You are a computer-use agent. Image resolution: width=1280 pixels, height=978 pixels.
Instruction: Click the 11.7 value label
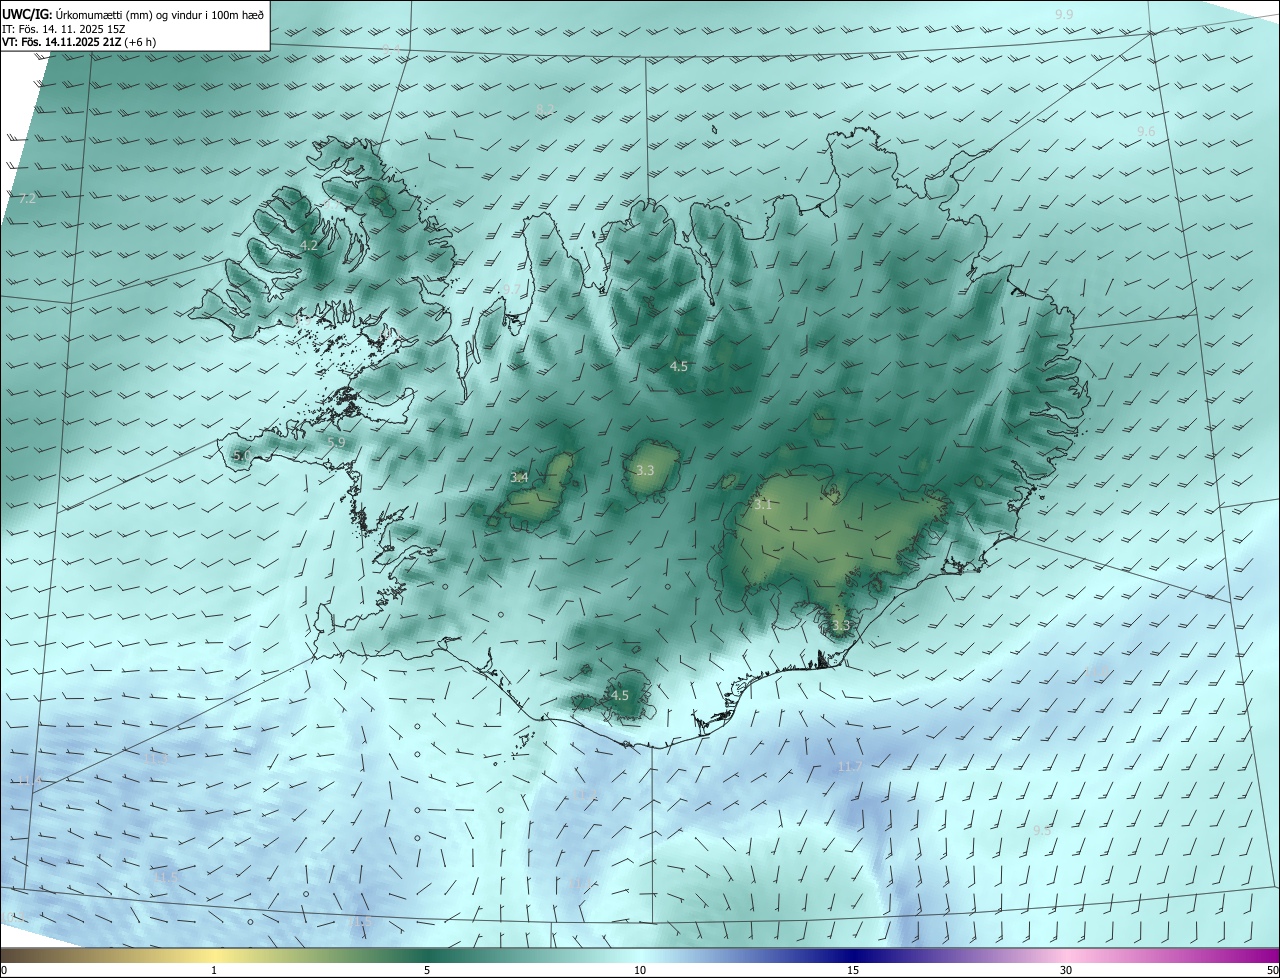tap(849, 767)
